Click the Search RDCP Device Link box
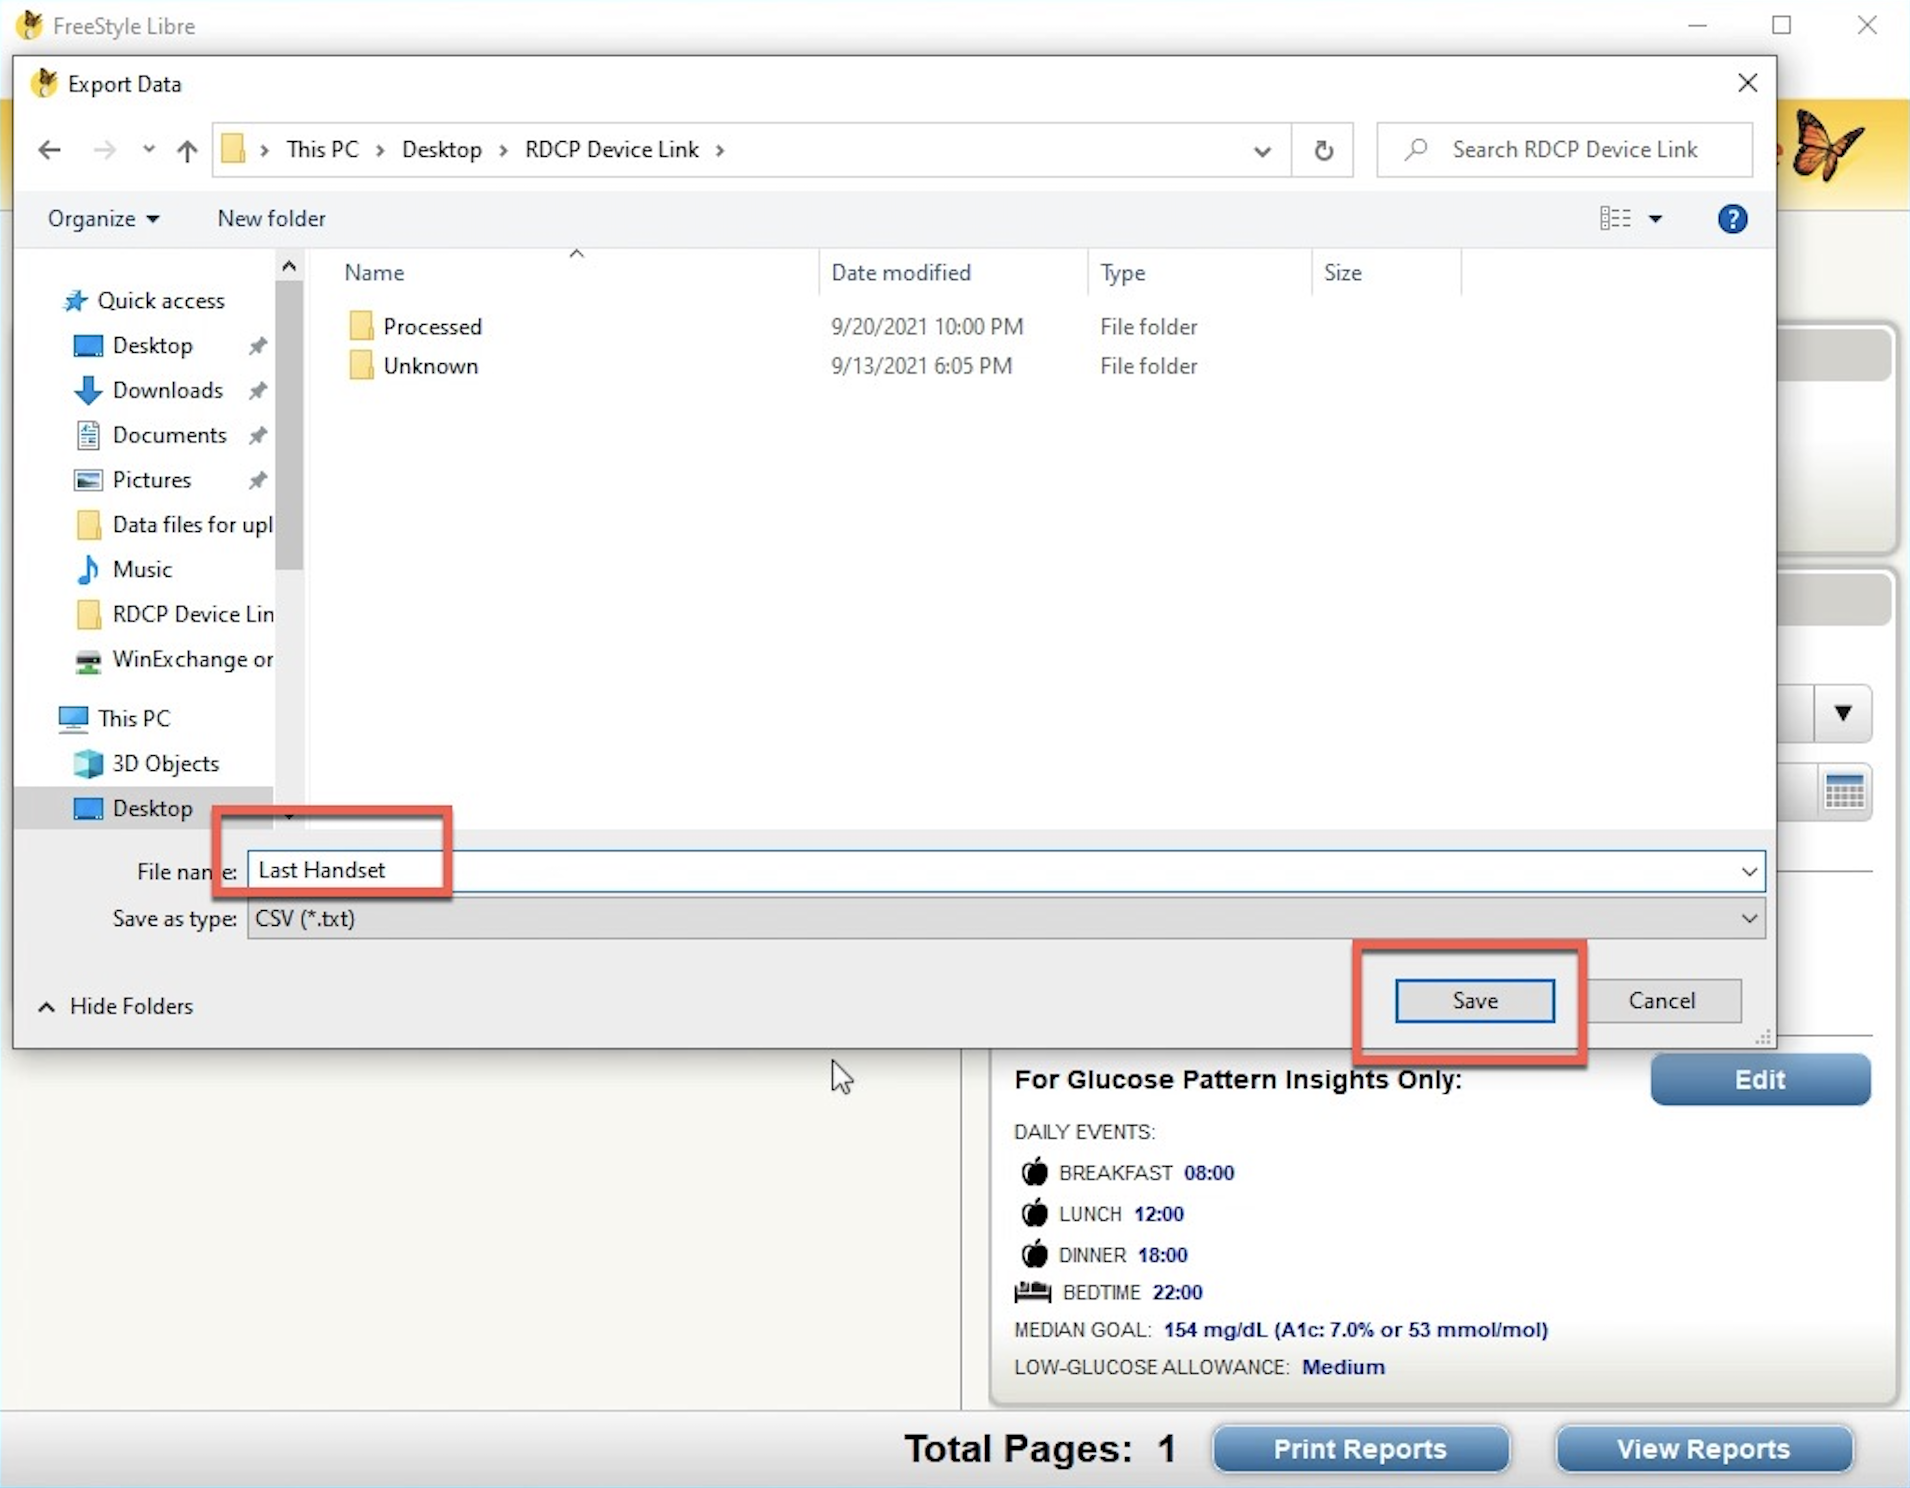The height and width of the screenshot is (1488, 1910). [1564, 150]
